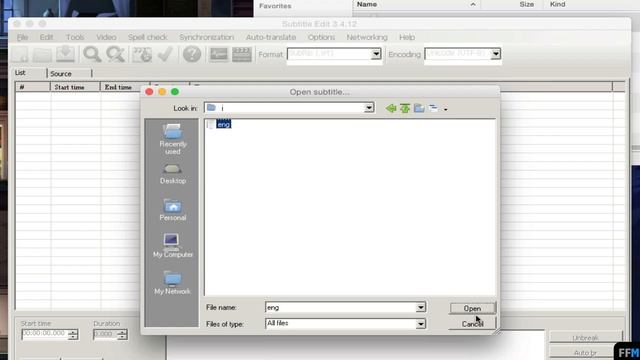
Task: Open the Edit menu
Action: click(47, 37)
